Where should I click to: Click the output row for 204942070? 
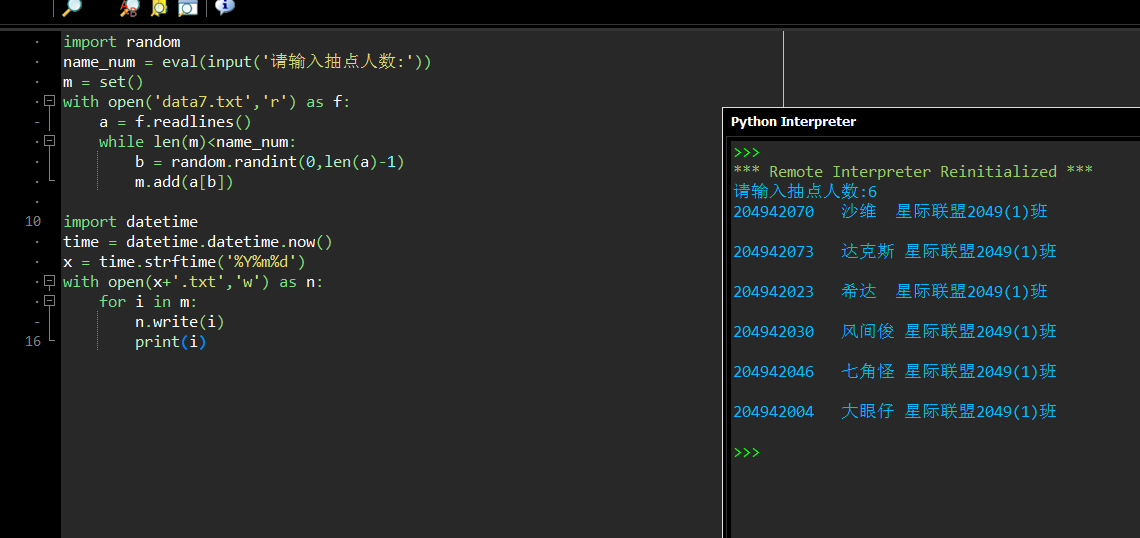pyautogui.click(x=890, y=211)
